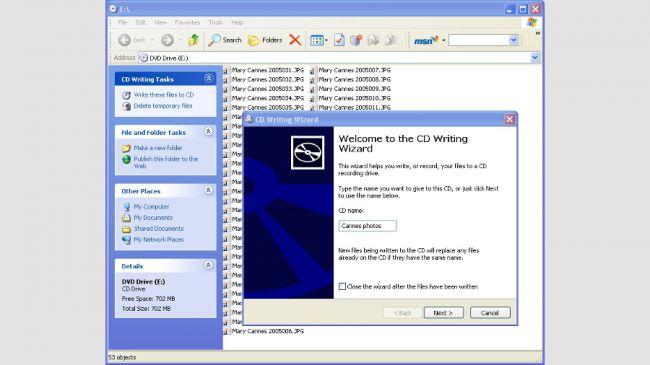
Task: Click the DVD Drive (E:) address field
Action: [x=334, y=58]
